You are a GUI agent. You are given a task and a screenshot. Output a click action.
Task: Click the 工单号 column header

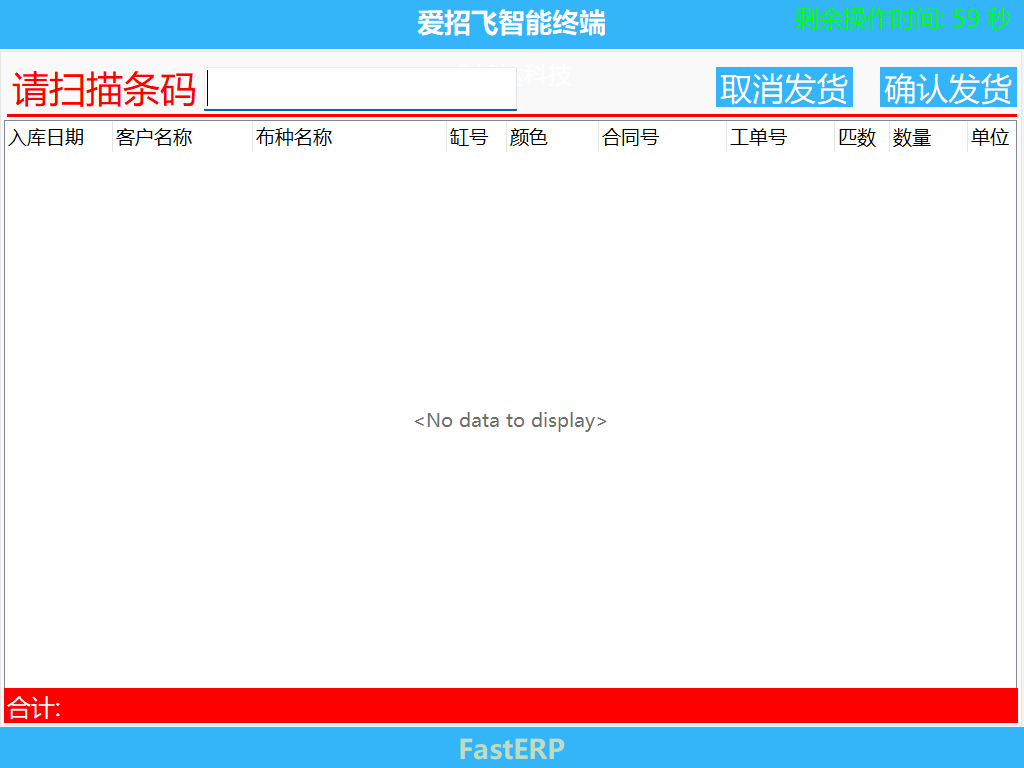click(760, 138)
